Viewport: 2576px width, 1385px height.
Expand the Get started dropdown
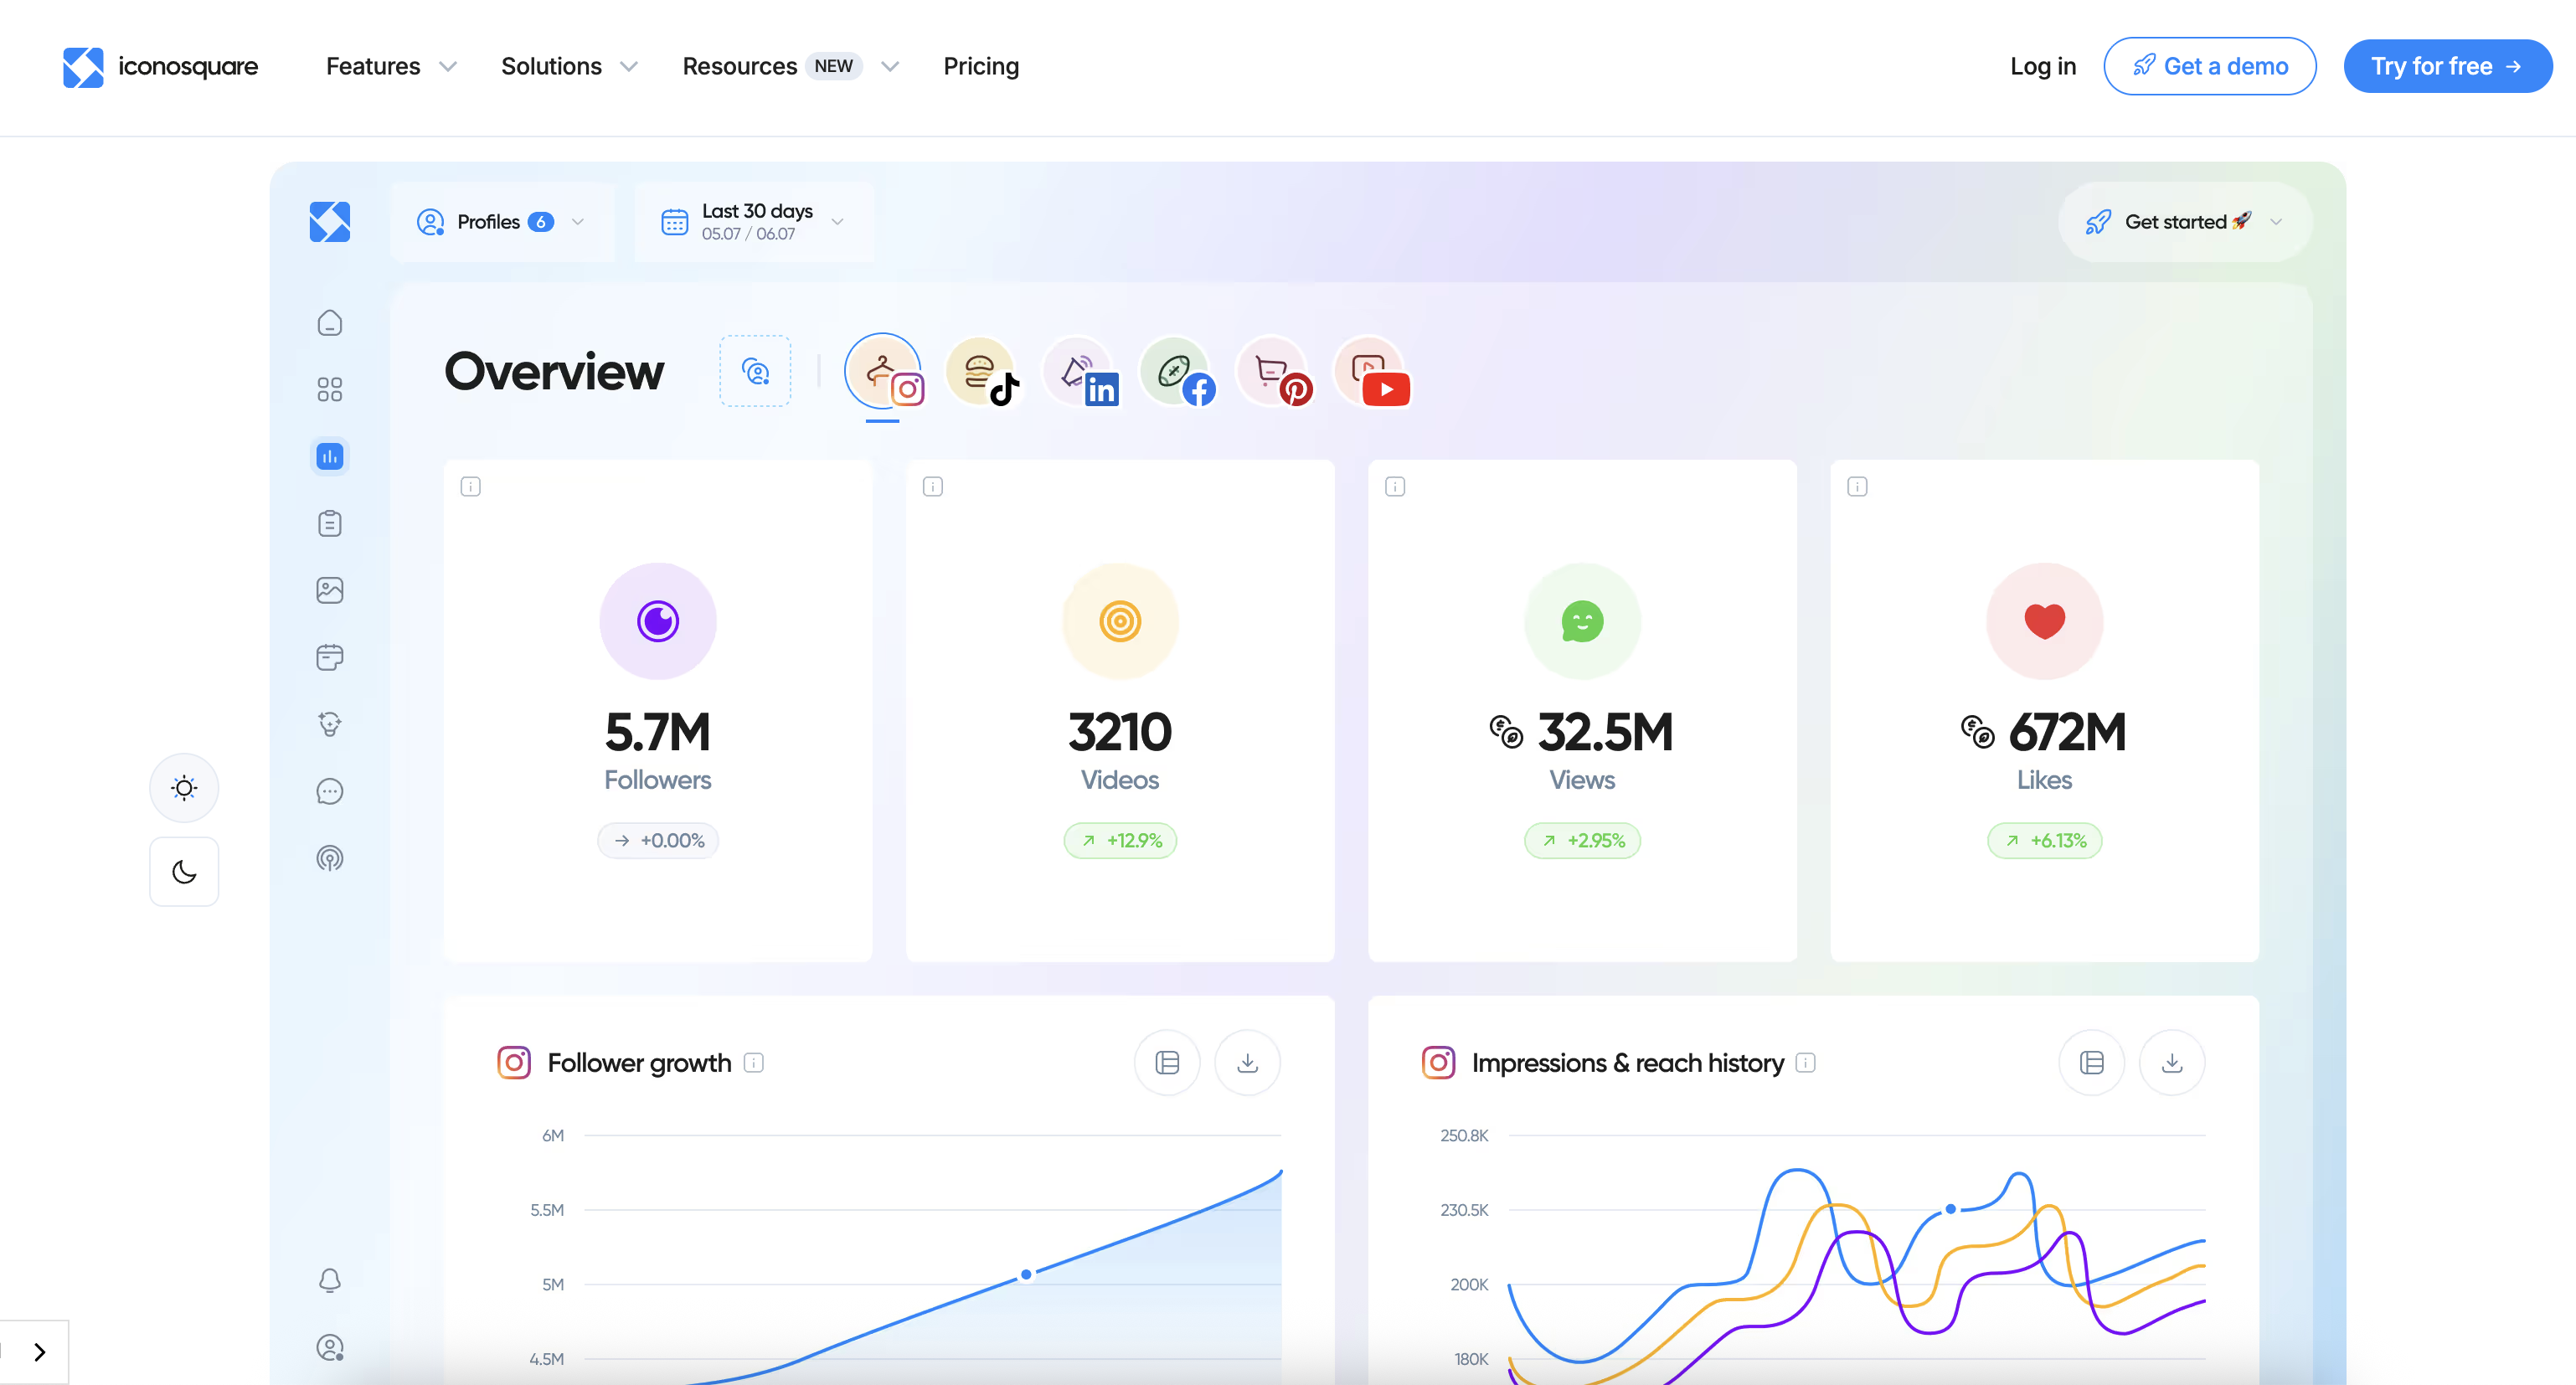tap(2184, 222)
